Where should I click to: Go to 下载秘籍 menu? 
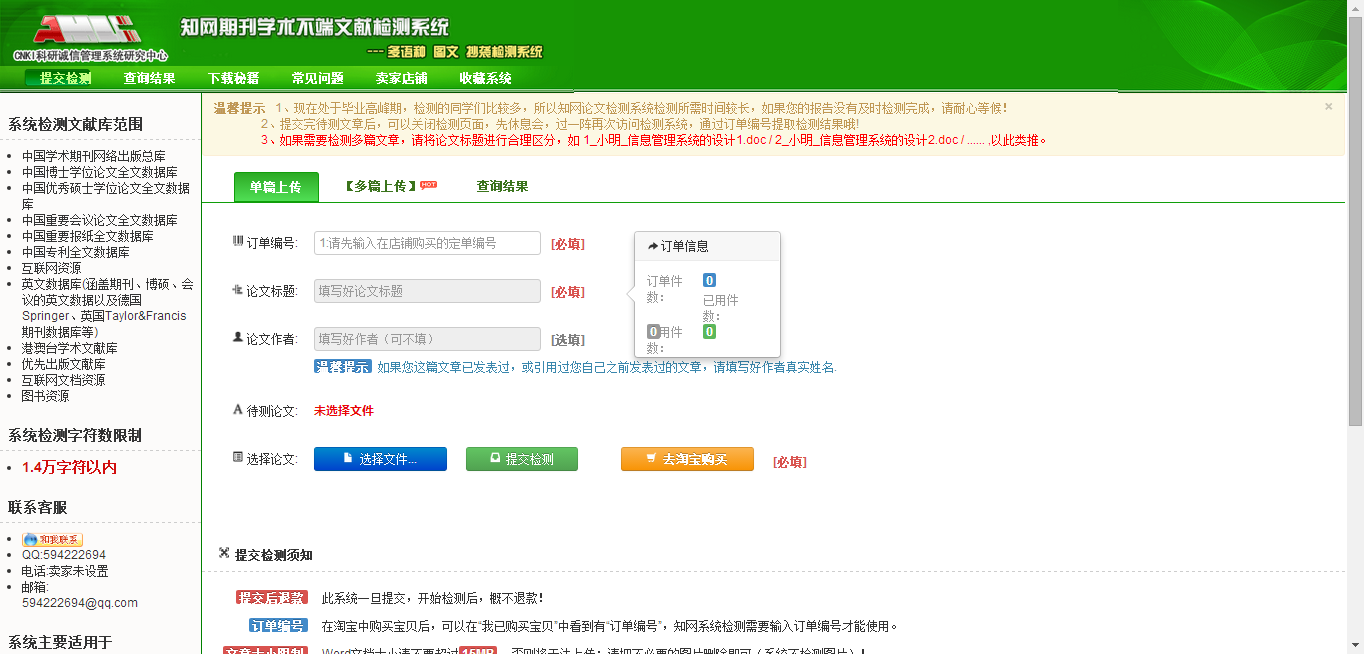[x=234, y=78]
